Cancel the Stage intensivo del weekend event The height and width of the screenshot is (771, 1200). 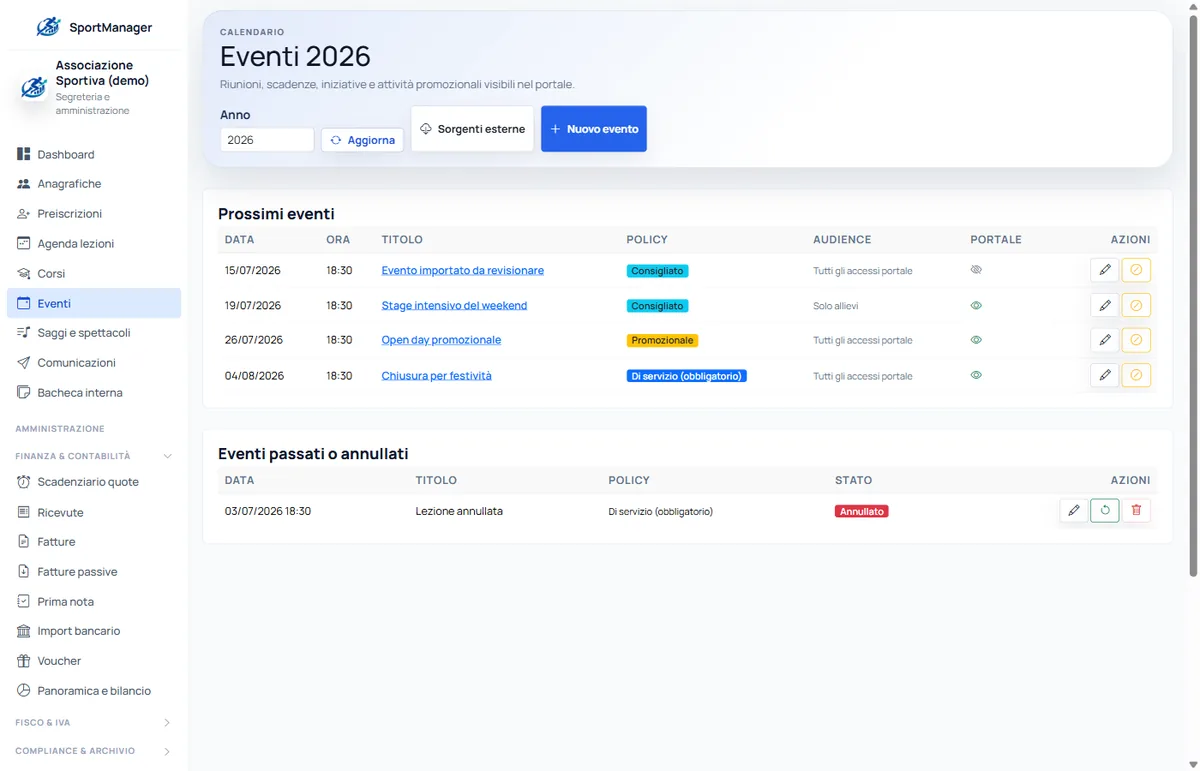[x=1136, y=305]
